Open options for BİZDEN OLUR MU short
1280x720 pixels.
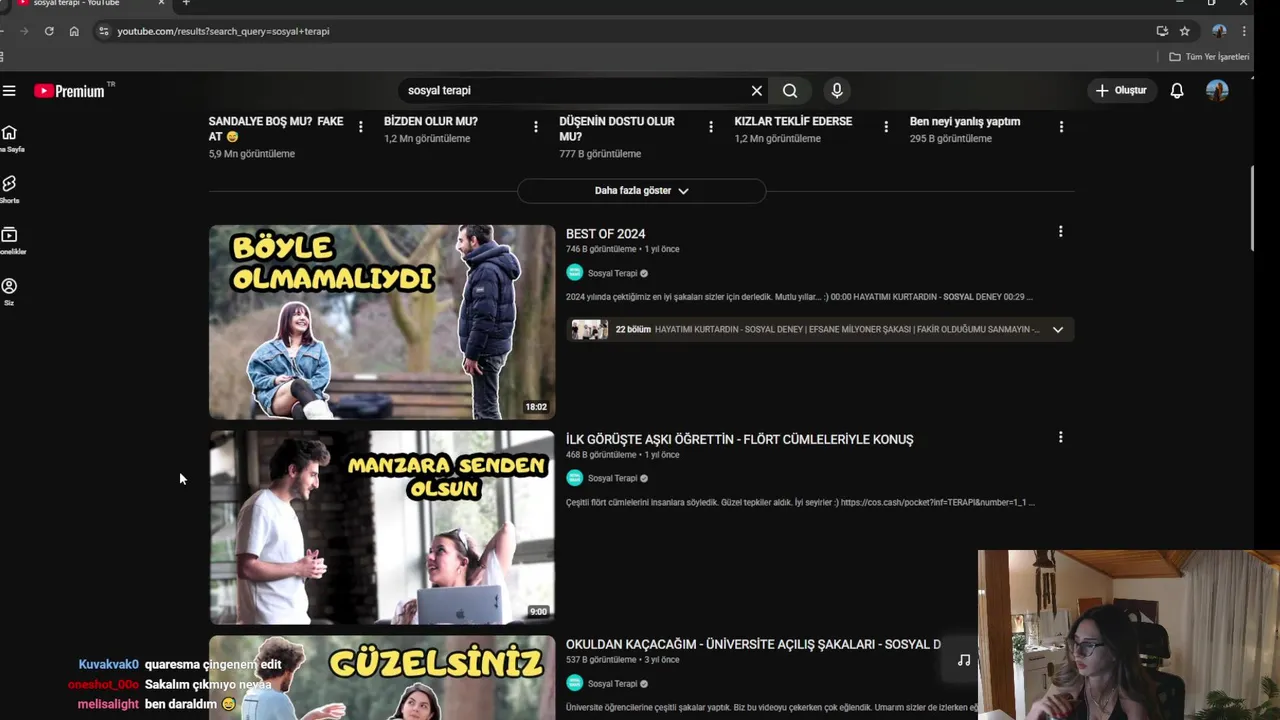pyautogui.click(x=536, y=127)
